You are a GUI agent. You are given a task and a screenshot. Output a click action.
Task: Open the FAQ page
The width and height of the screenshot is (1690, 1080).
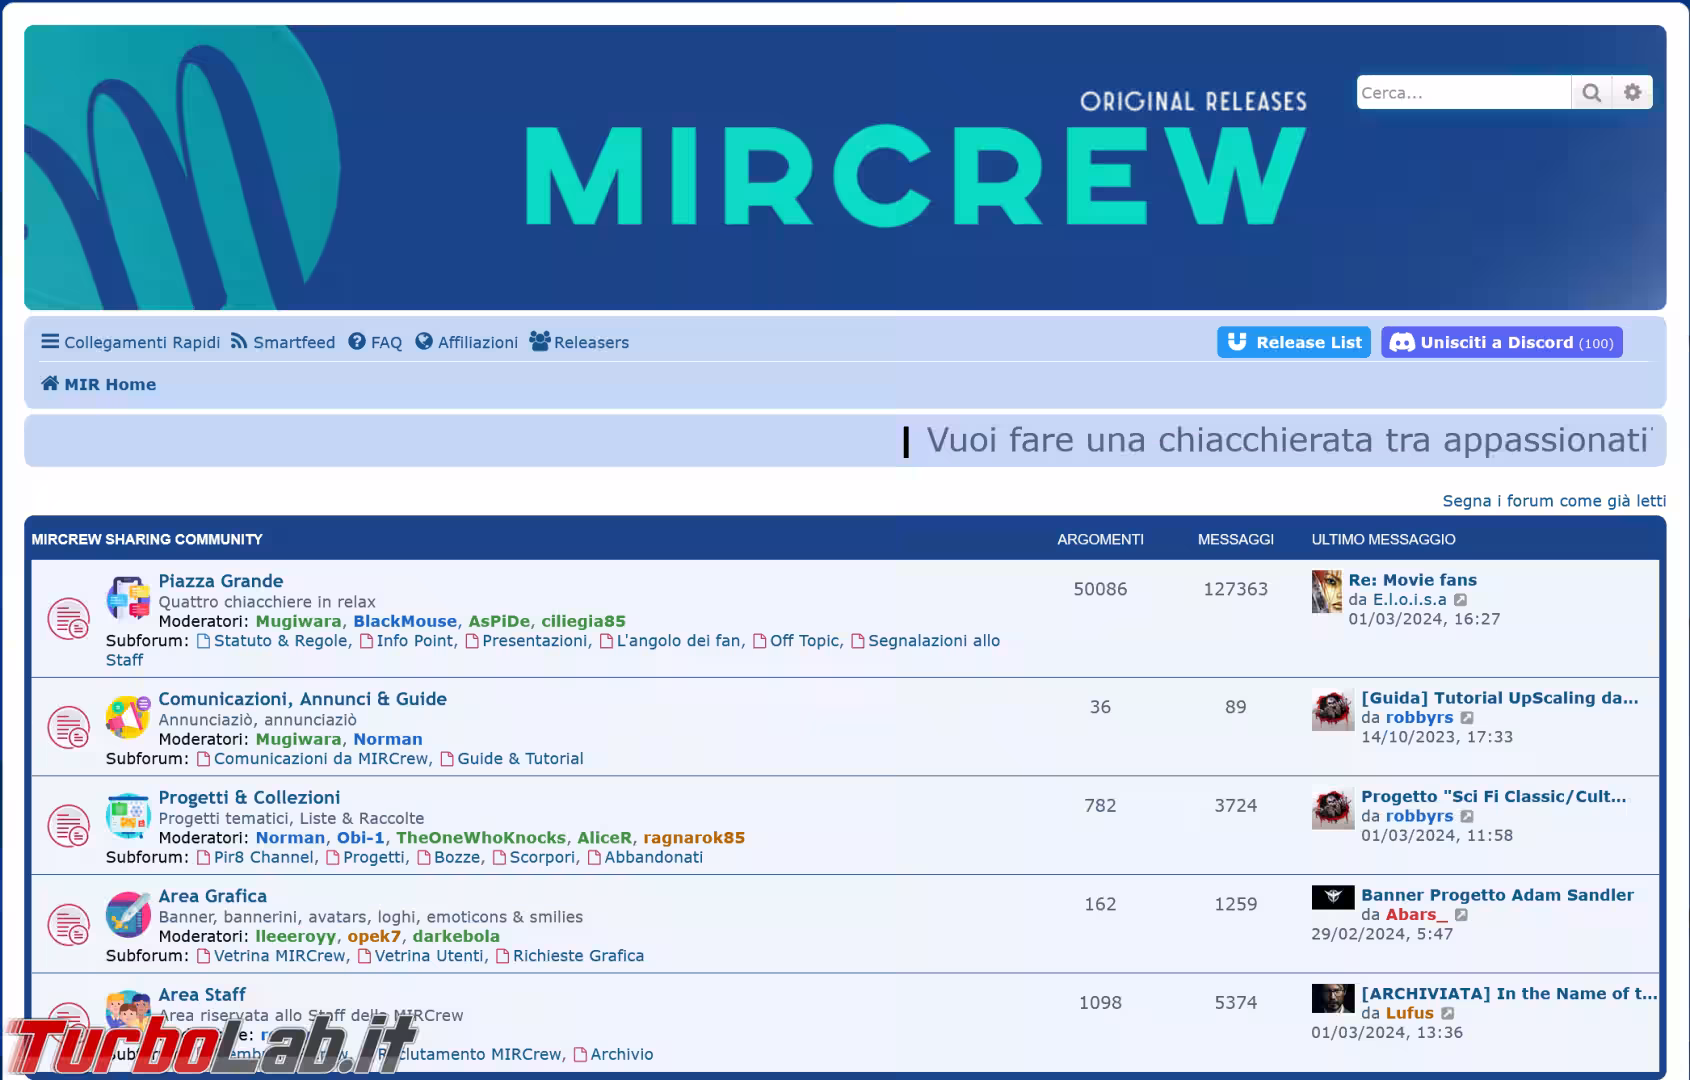pos(375,342)
